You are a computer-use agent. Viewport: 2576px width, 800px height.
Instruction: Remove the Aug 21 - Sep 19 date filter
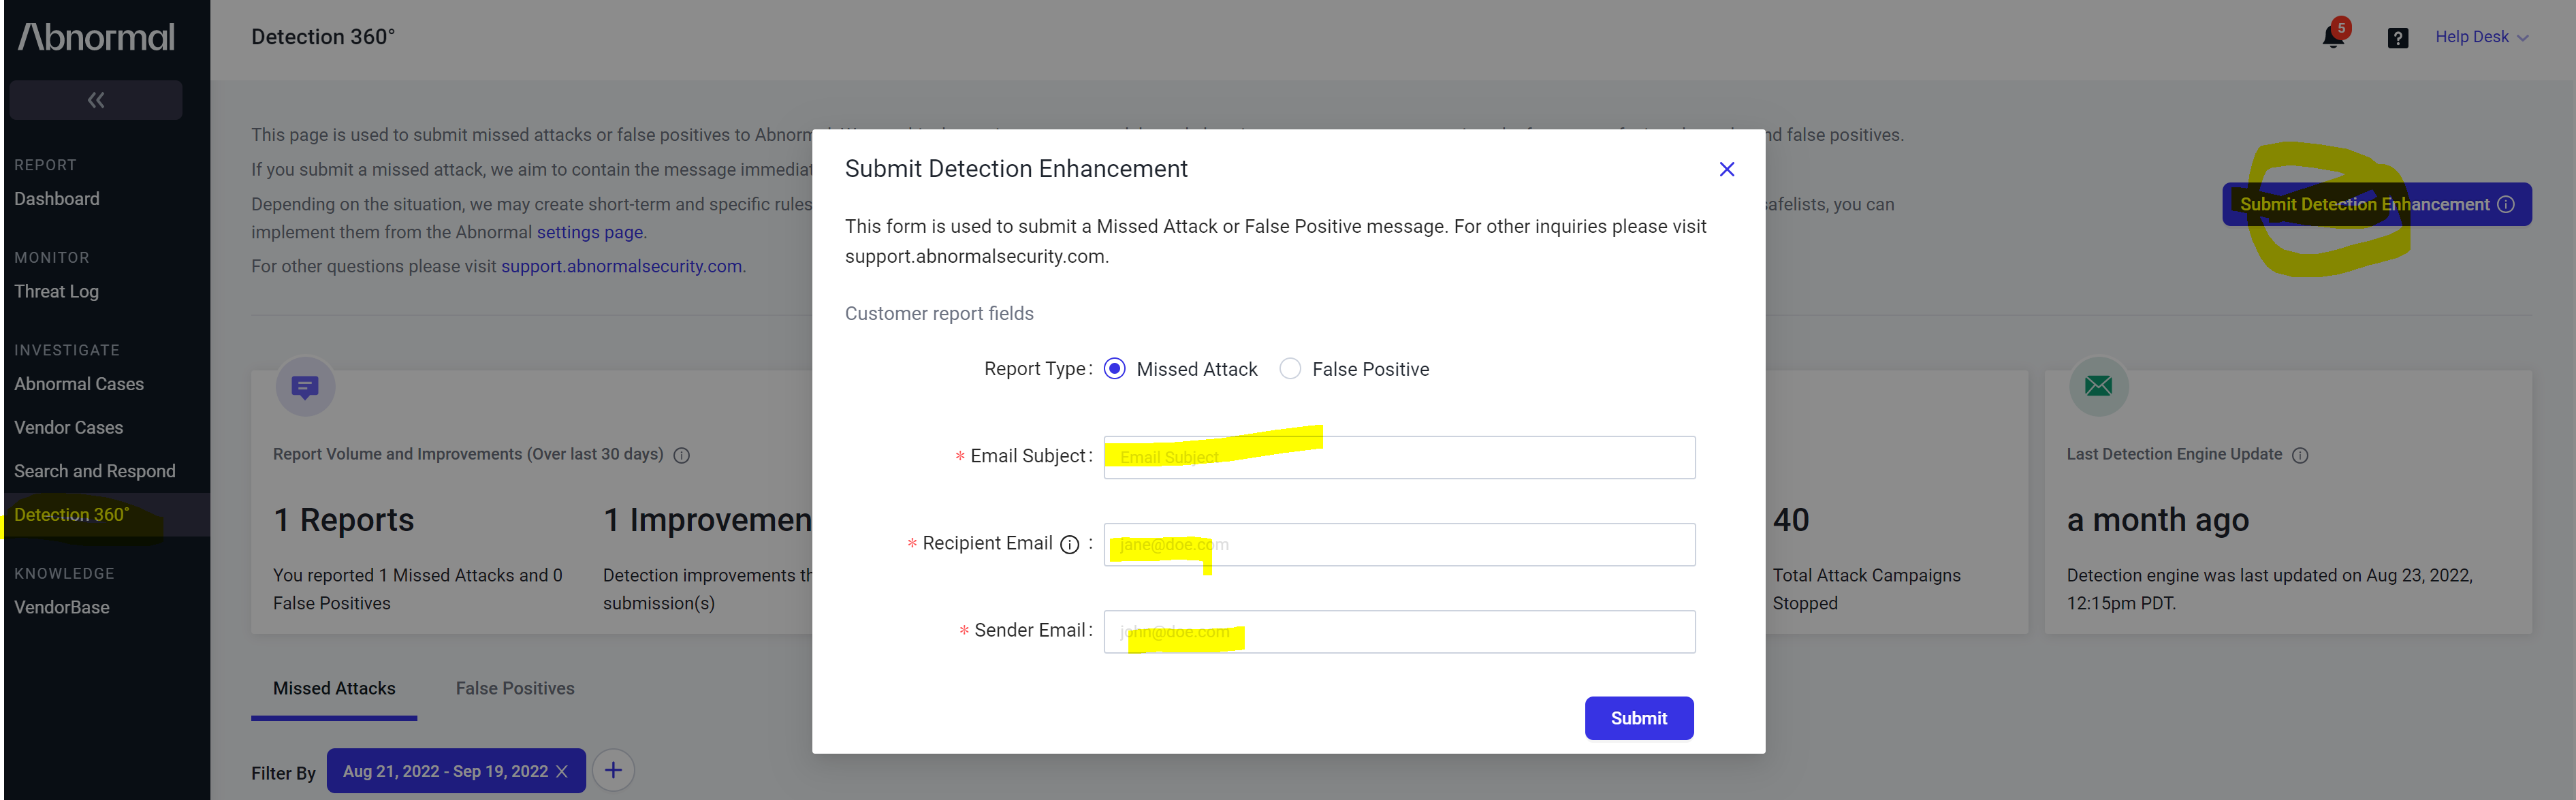562,771
